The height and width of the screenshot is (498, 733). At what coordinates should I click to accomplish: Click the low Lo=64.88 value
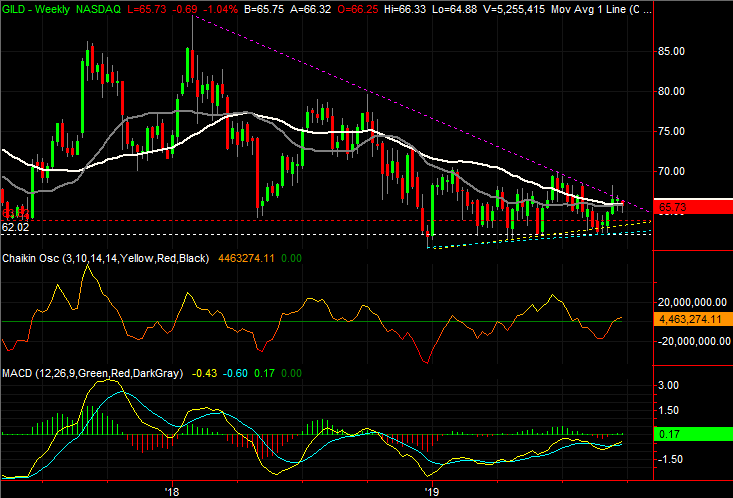pyautogui.click(x=454, y=9)
